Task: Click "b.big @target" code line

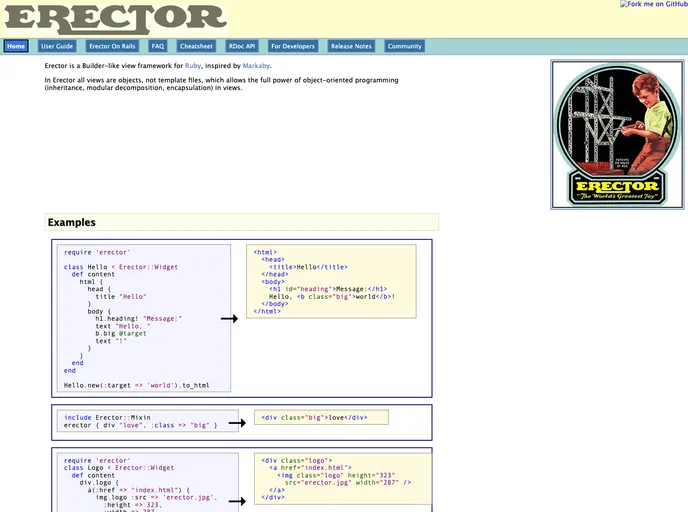Action: pyautogui.click(x=121, y=333)
